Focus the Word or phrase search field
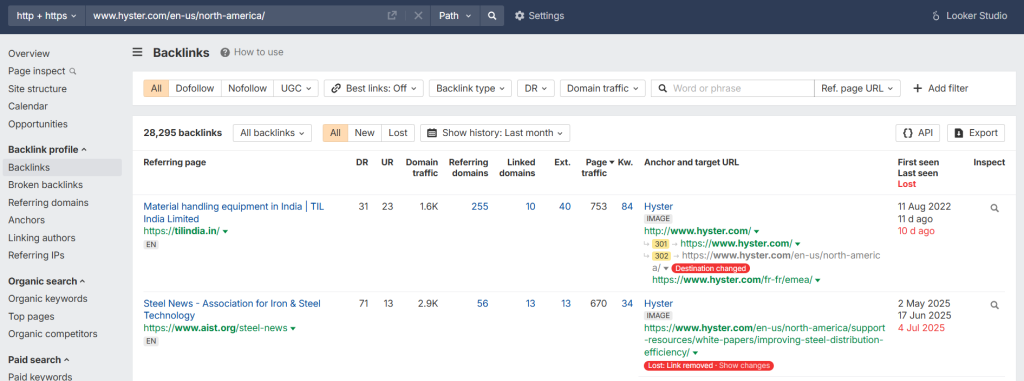Viewport: 1024px width, 381px height. pos(733,88)
